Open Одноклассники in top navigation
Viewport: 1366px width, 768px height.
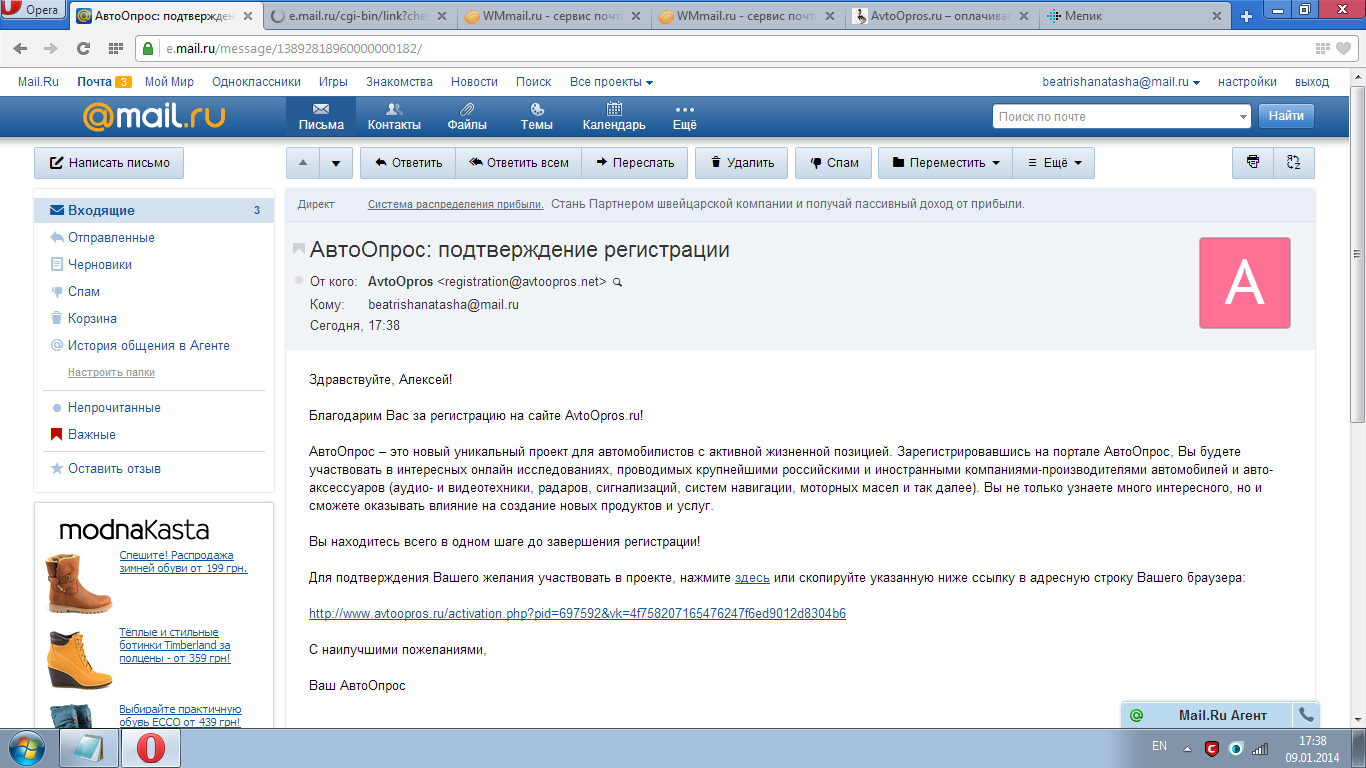click(257, 82)
